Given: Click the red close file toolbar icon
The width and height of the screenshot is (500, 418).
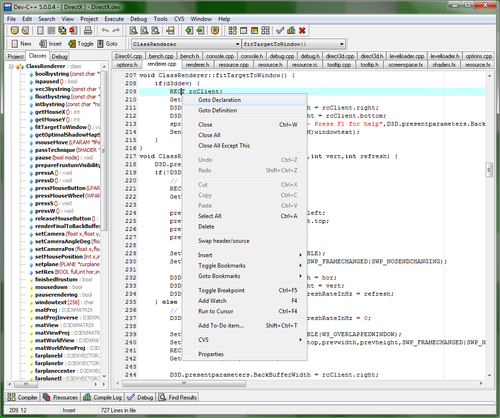Looking at the screenshot, I should [x=73, y=31].
